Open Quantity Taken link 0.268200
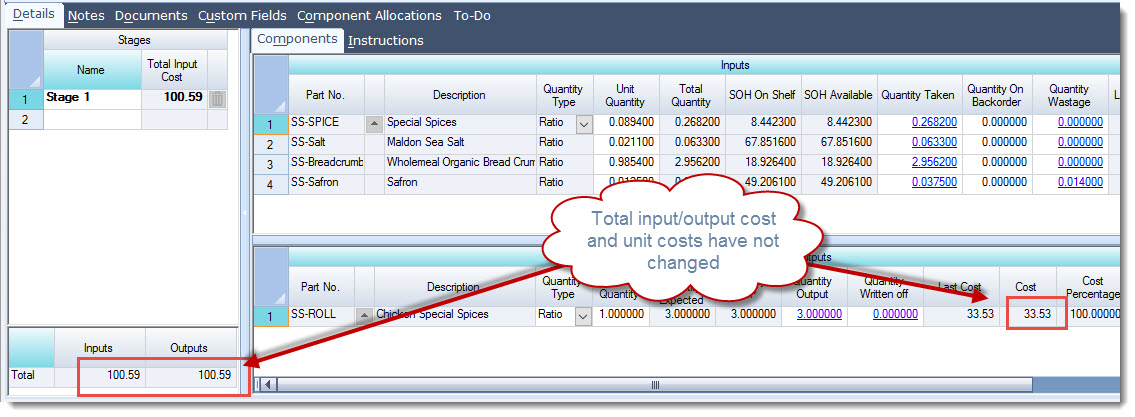1135x417 pixels. click(934, 122)
